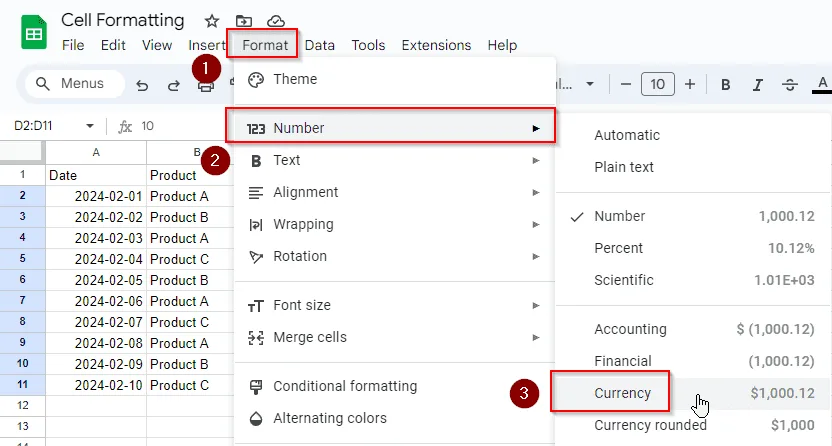
Task: Click the select-all corner box
Action: (22, 153)
